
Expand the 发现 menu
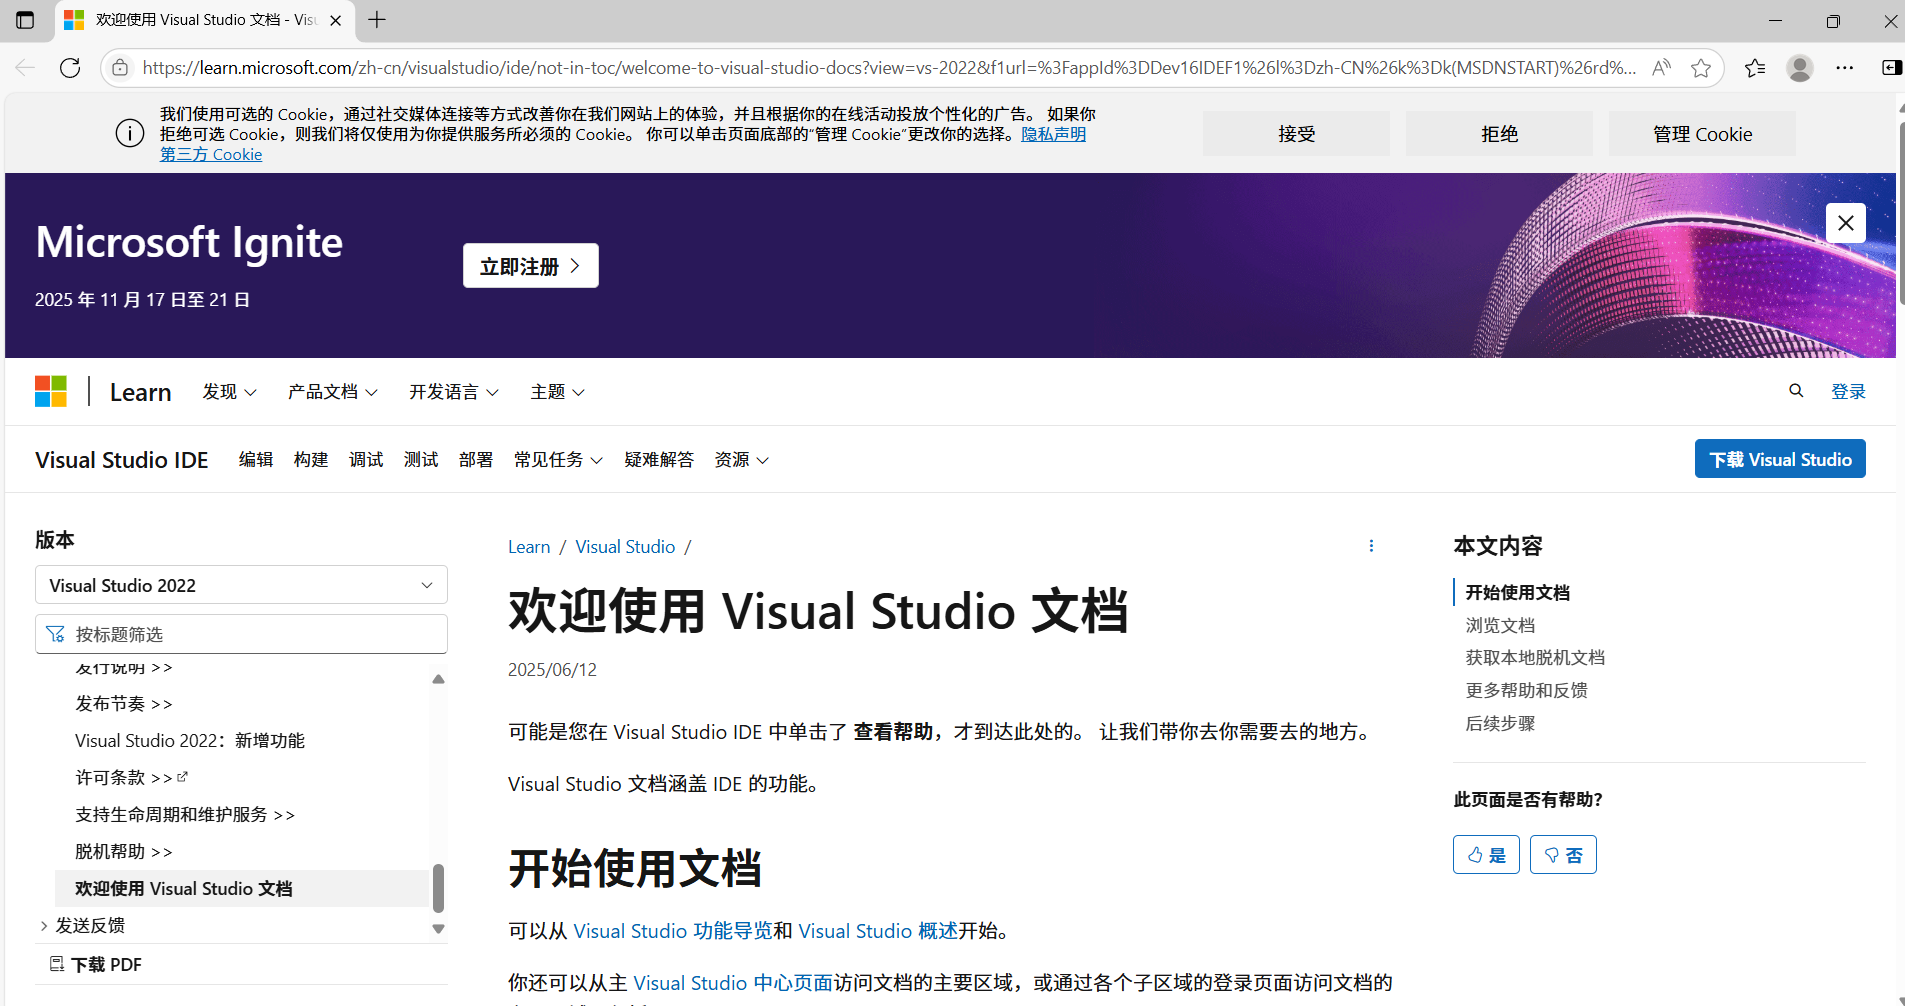coord(229,392)
